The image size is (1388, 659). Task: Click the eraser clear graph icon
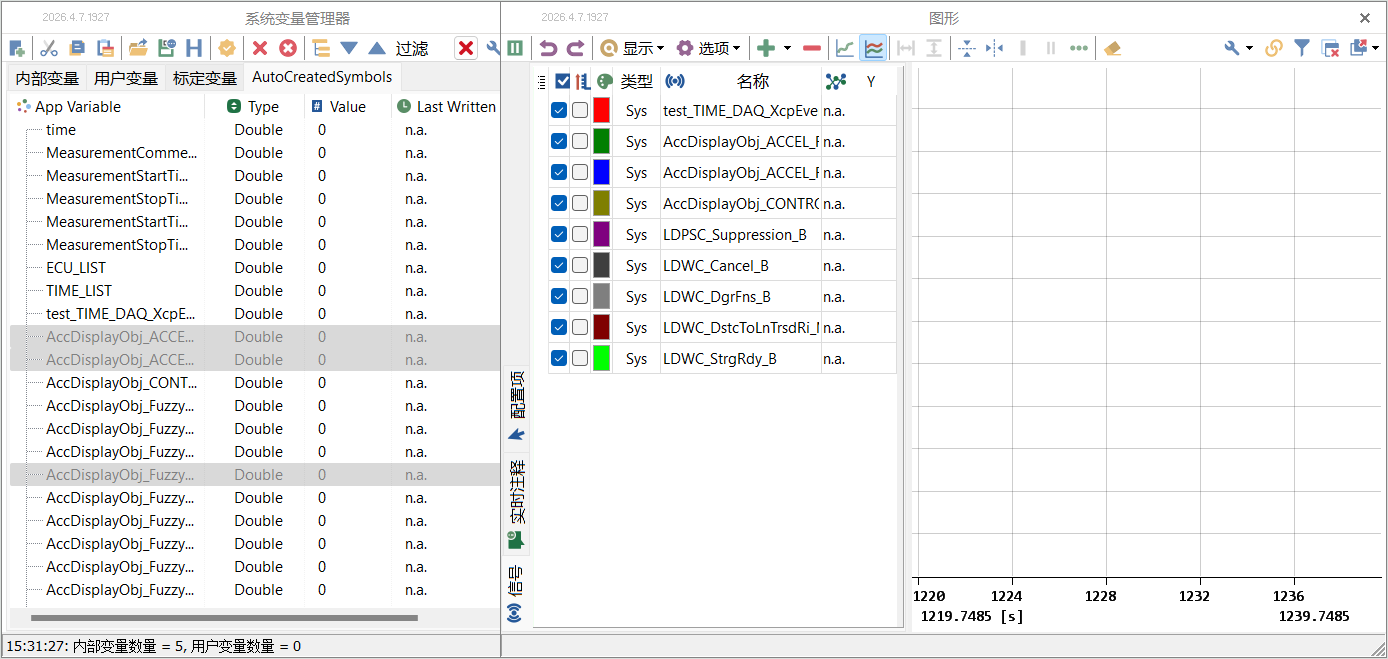click(x=1112, y=48)
